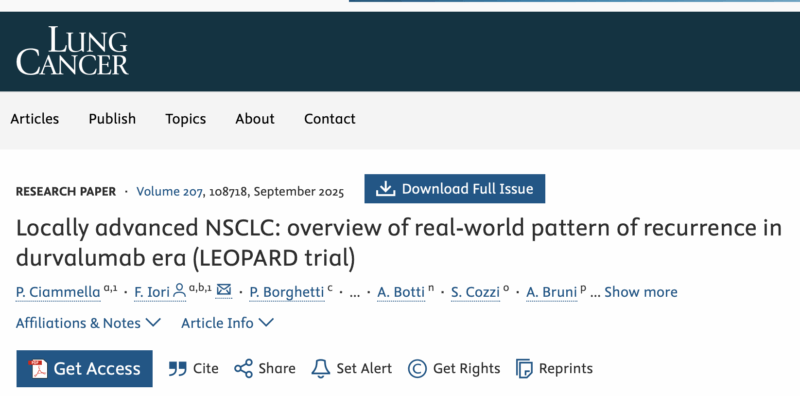Image resolution: width=800 pixels, height=396 pixels.
Task: Open the Publish menu
Action: tap(112, 119)
